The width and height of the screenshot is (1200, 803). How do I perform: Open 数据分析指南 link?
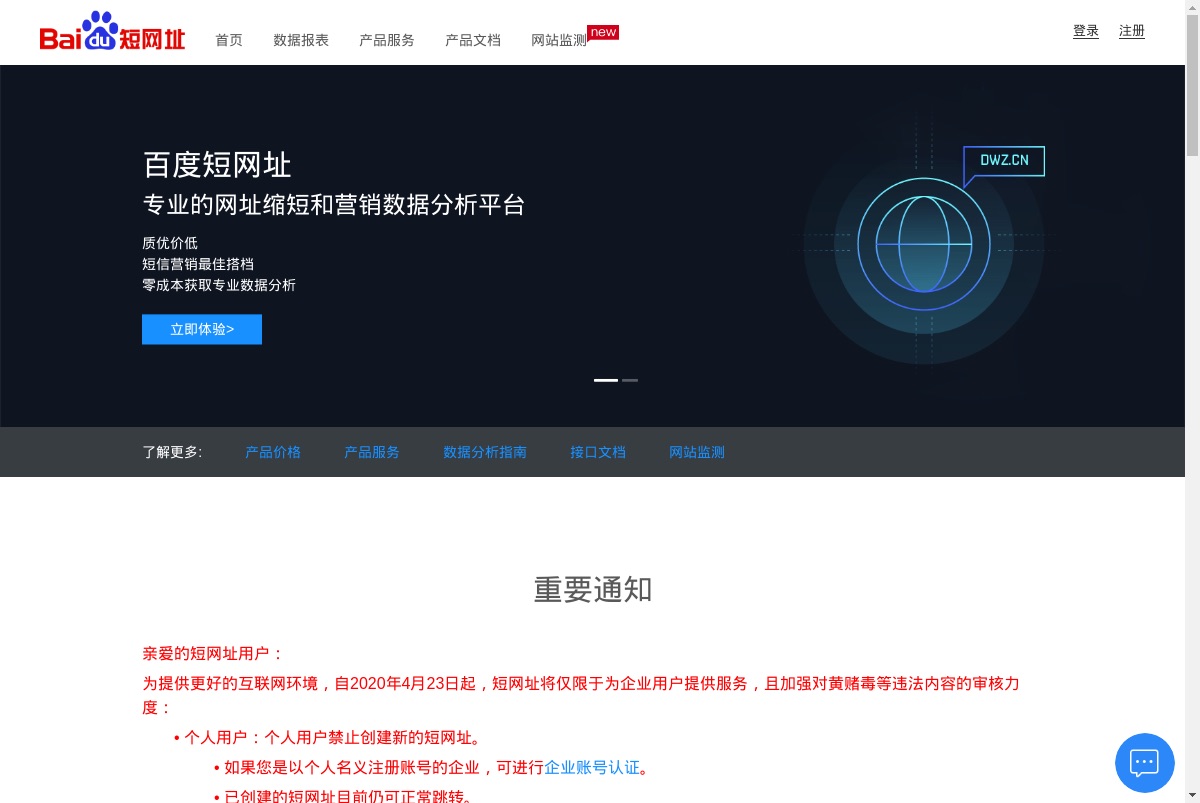coord(485,452)
